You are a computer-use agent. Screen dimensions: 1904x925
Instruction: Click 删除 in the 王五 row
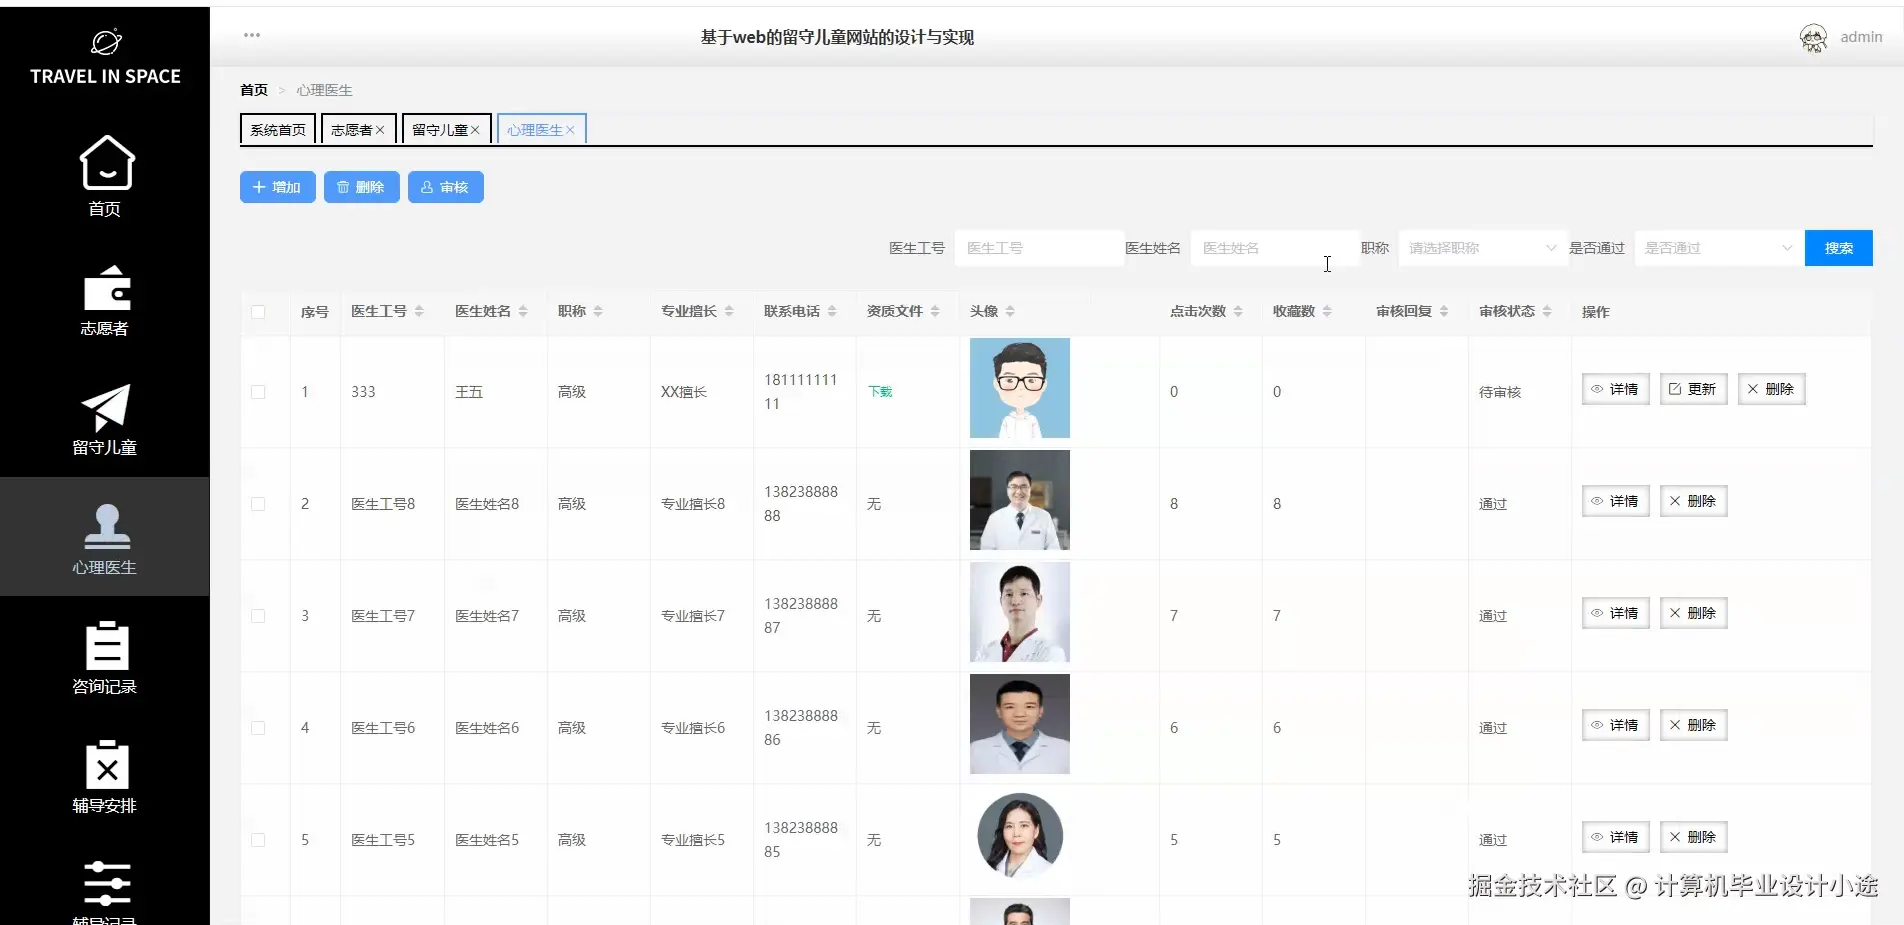tap(1772, 389)
